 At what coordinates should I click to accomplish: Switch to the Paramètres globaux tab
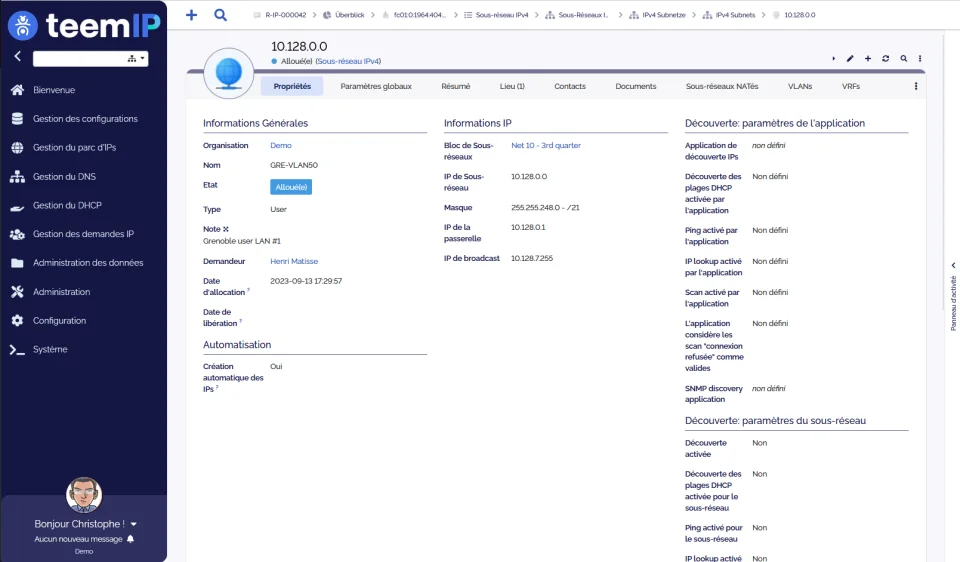click(x=376, y=86)
